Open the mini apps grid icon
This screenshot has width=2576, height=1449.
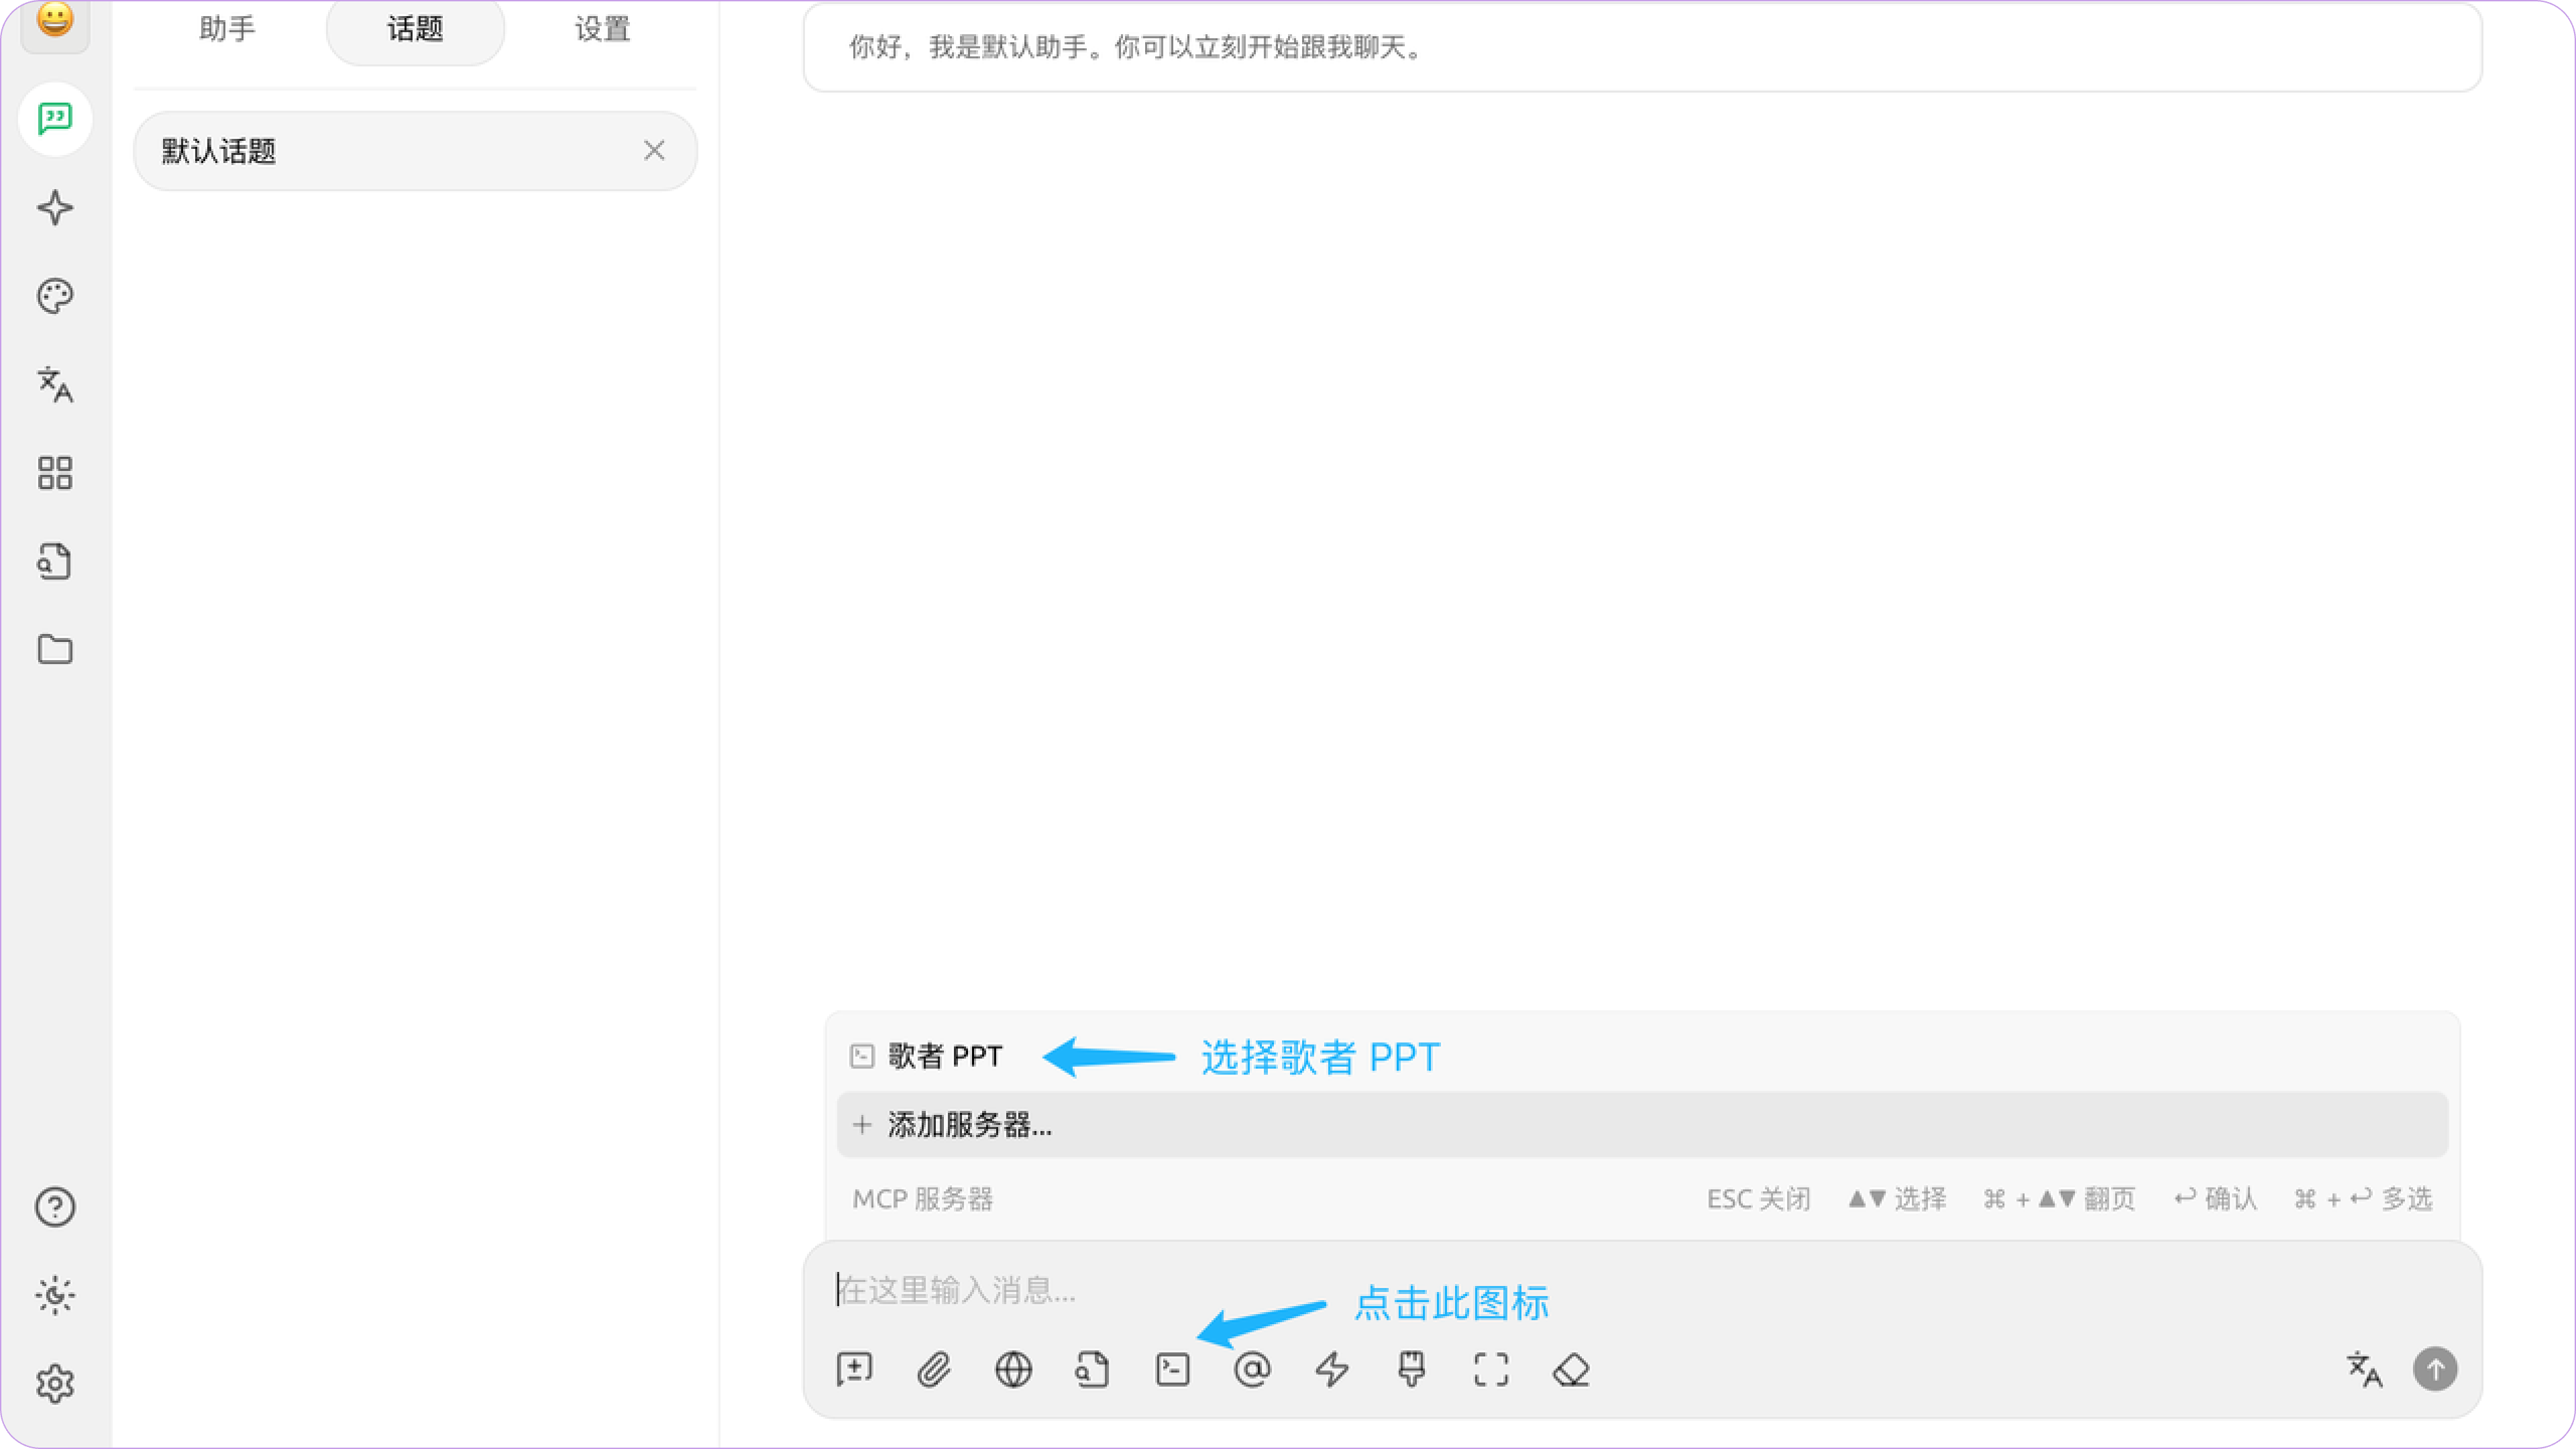55,473
